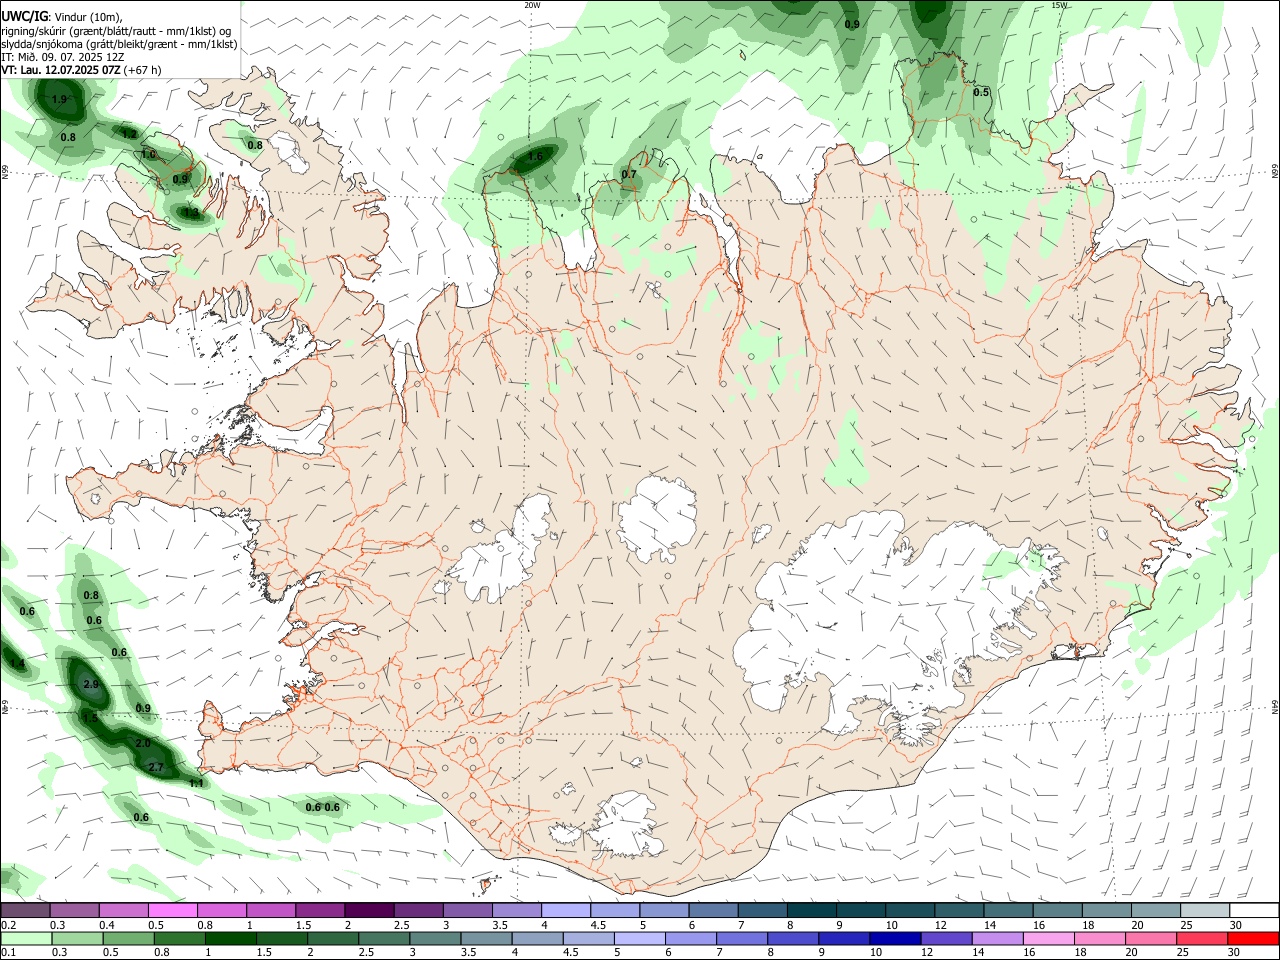Click the '0.5' value in the northeast of the map
1280x960 pixels.
click(x=981, y=92)
